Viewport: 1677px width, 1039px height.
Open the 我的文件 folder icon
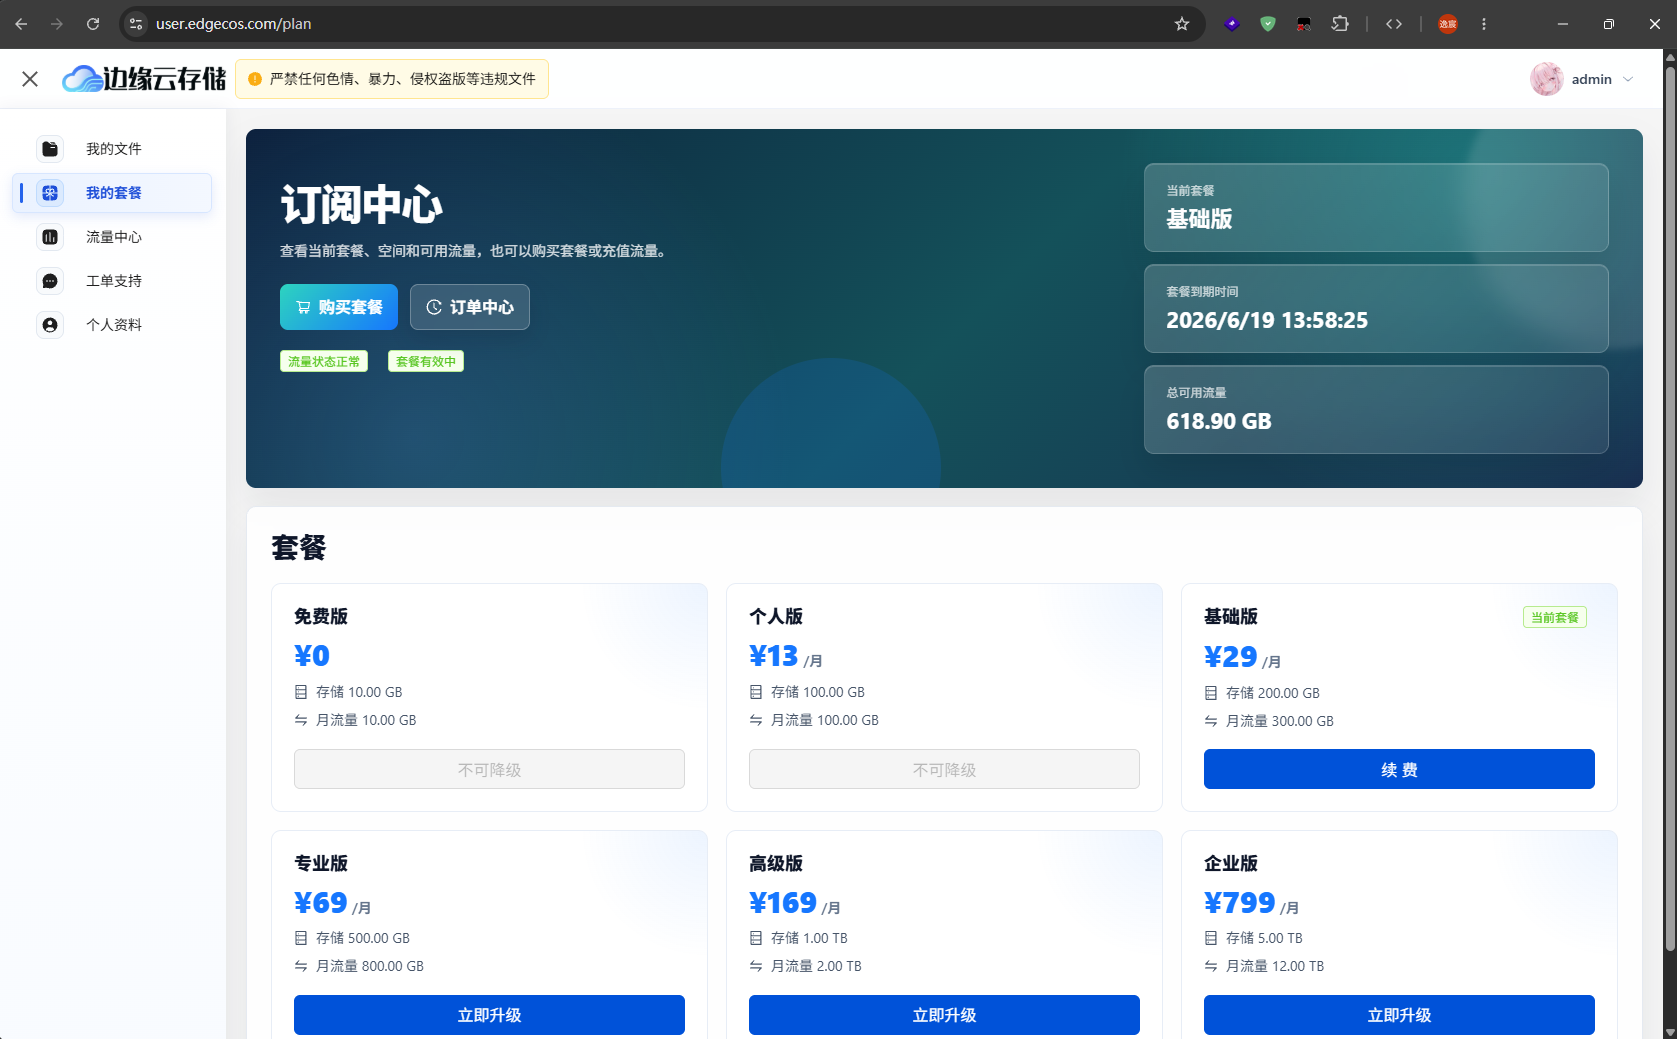(x=50, y=149)
